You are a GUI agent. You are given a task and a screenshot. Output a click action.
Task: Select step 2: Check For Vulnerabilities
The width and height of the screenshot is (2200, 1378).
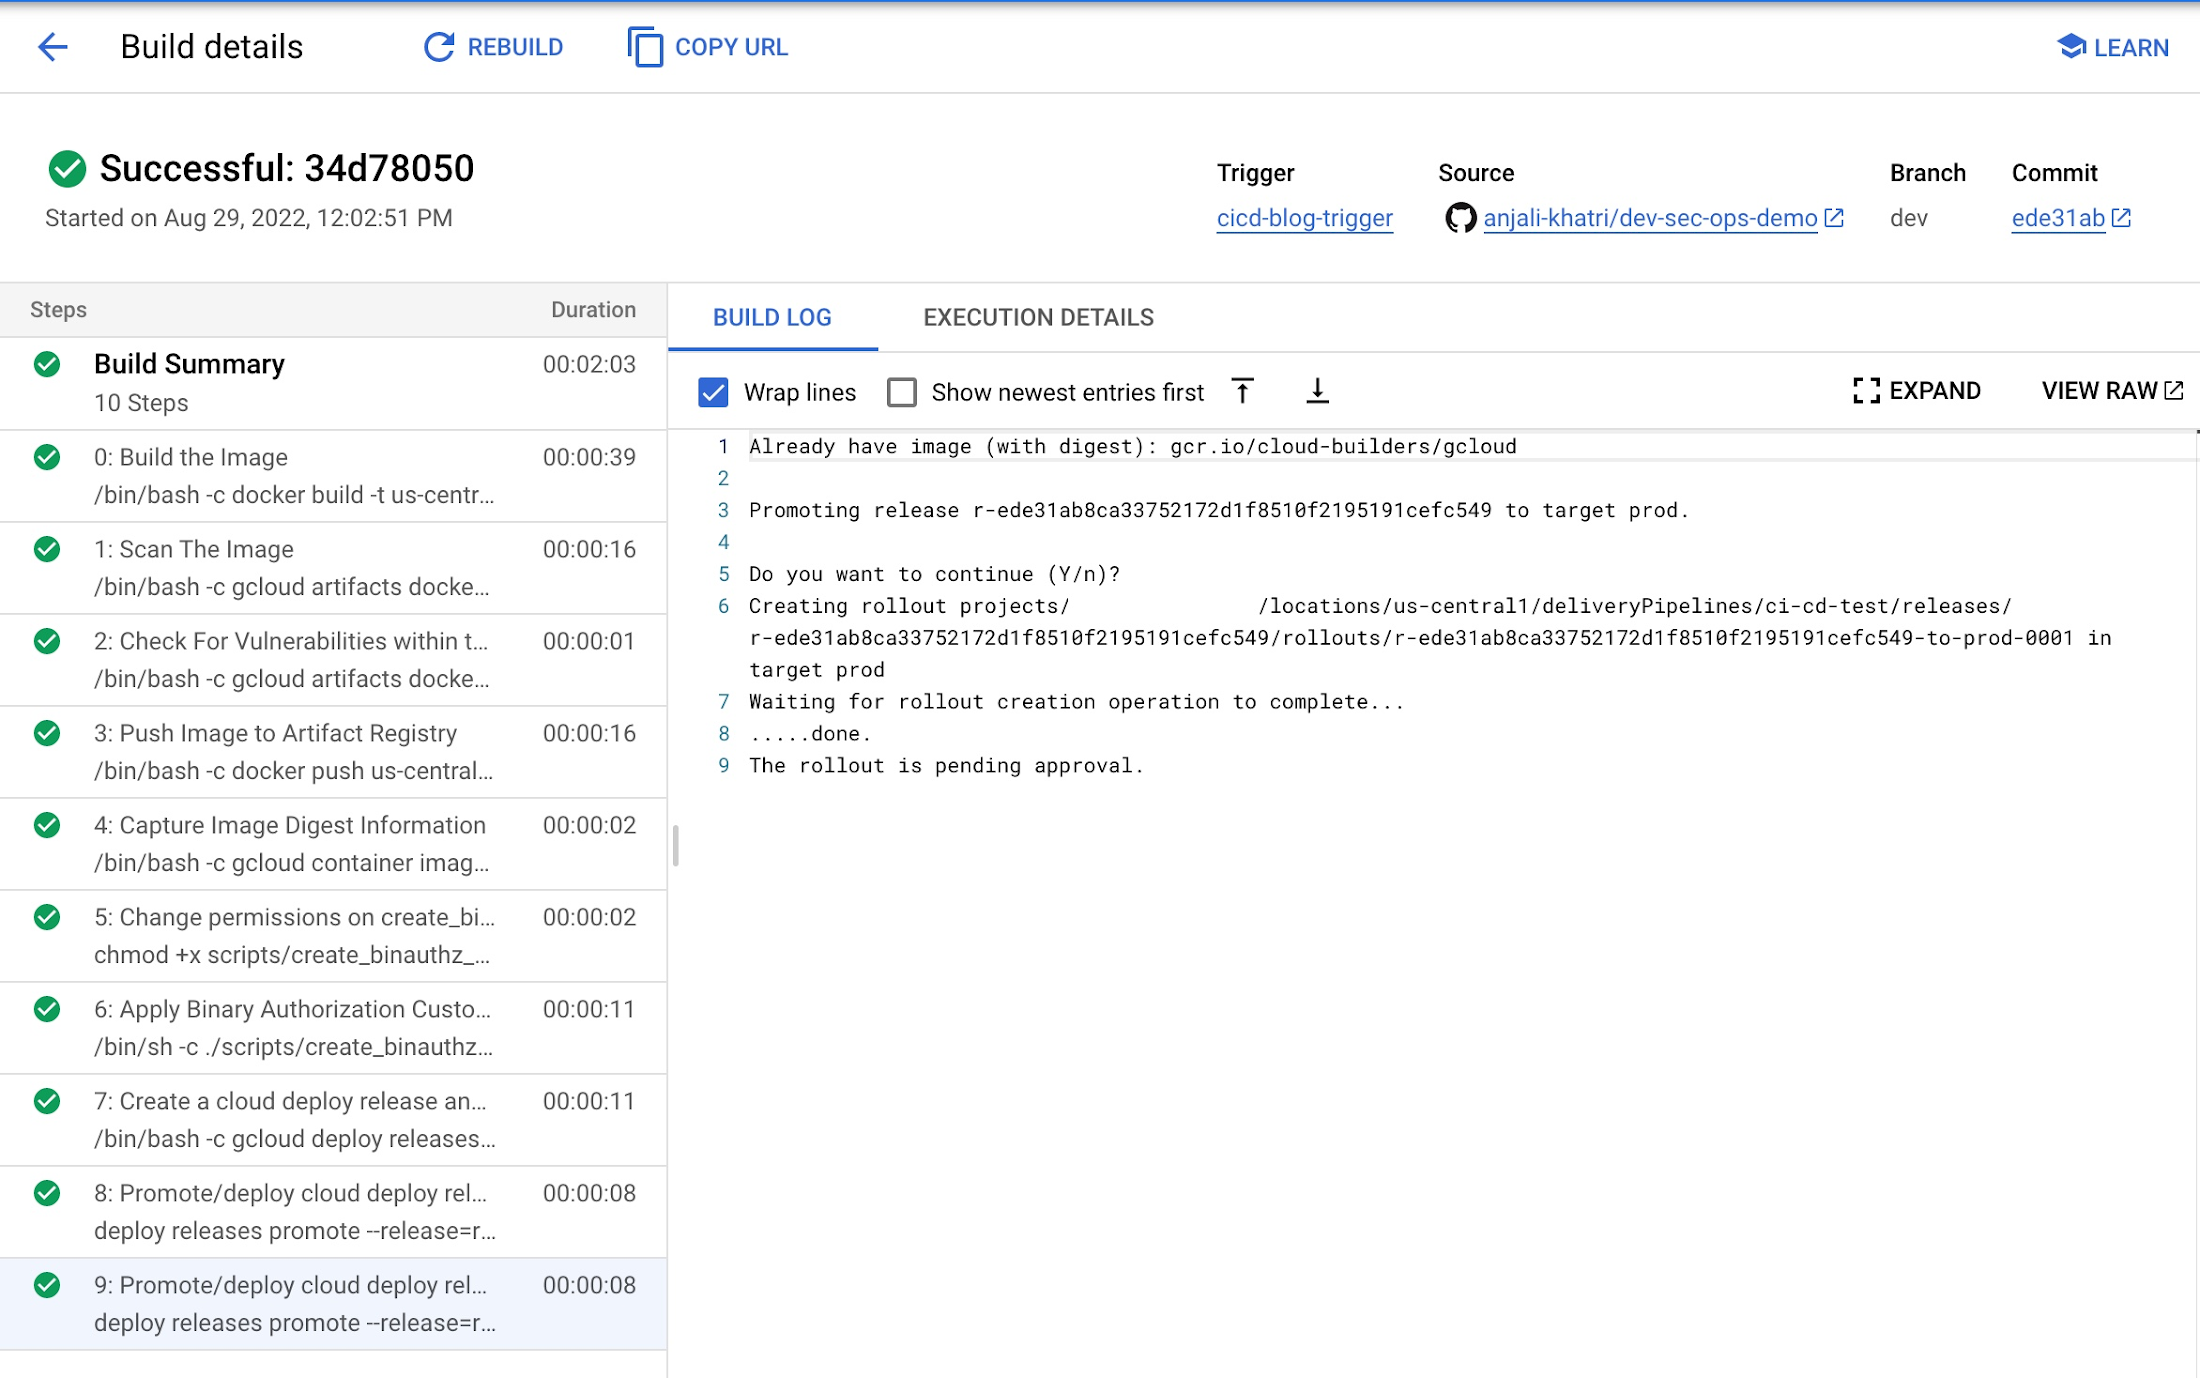[333, 660]
